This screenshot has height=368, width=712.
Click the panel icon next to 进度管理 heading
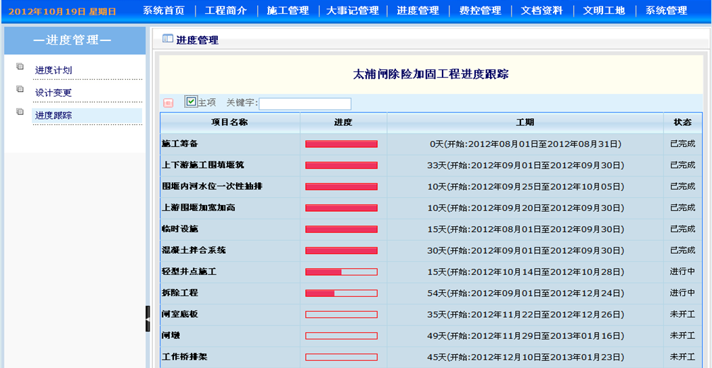coord(168,40)
